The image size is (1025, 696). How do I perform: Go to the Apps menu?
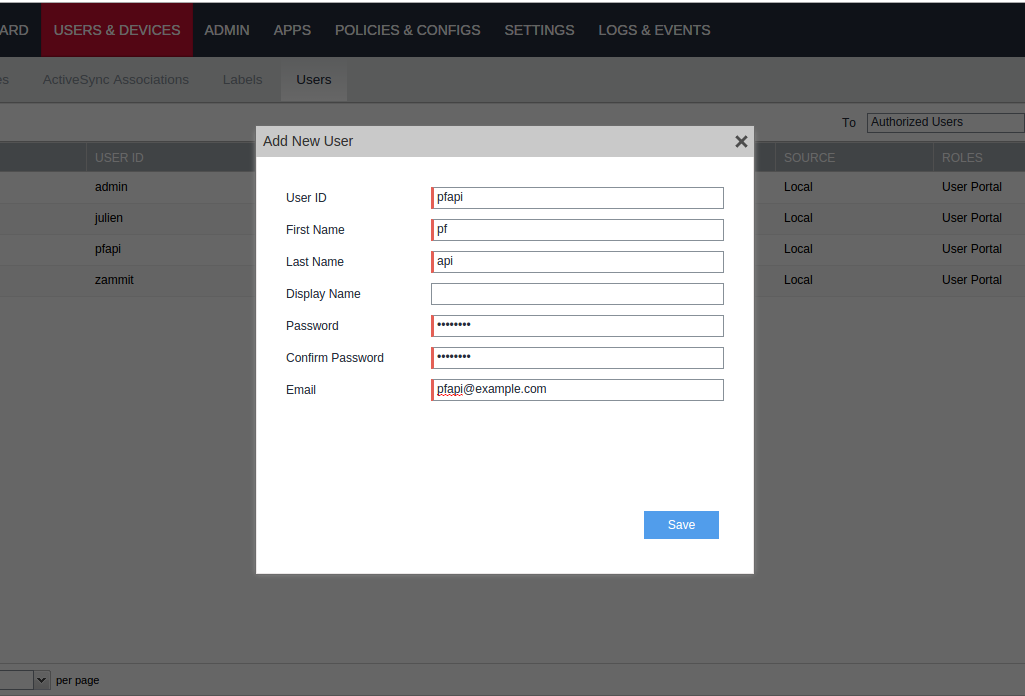click(x=292, y=30)
